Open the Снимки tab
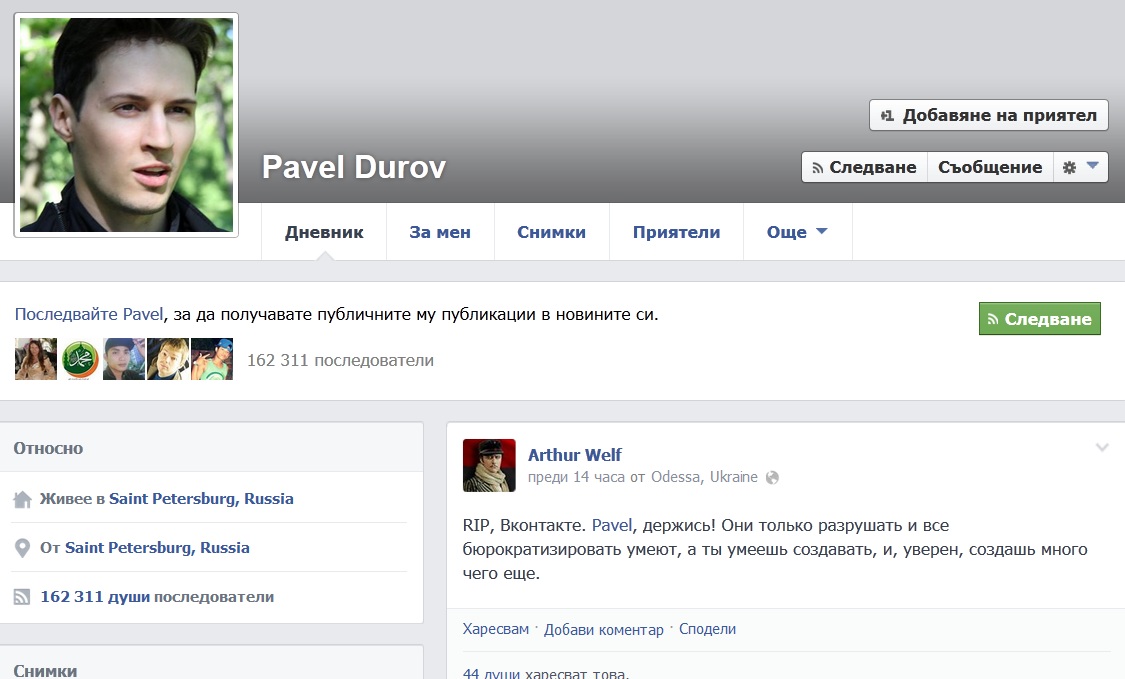This screenshot has height=679, width=1125. click(552, 232)
